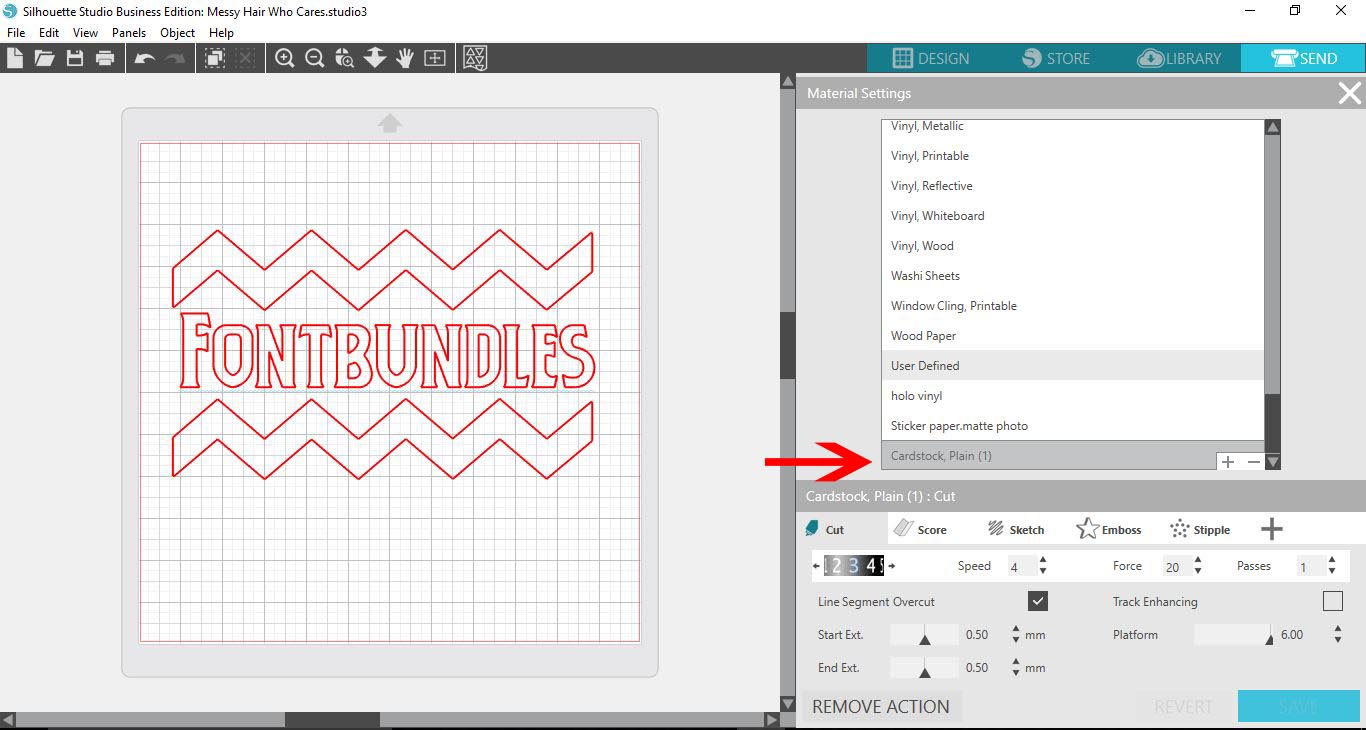
Task: Enable the Track Enhancing checkbox
Action: 1333,601
